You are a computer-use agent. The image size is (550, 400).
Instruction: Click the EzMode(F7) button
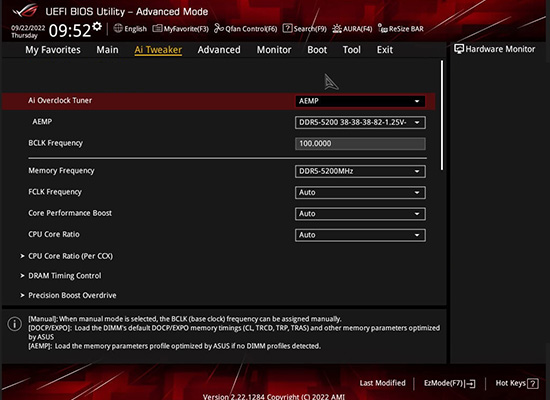[x=449, y=383]
